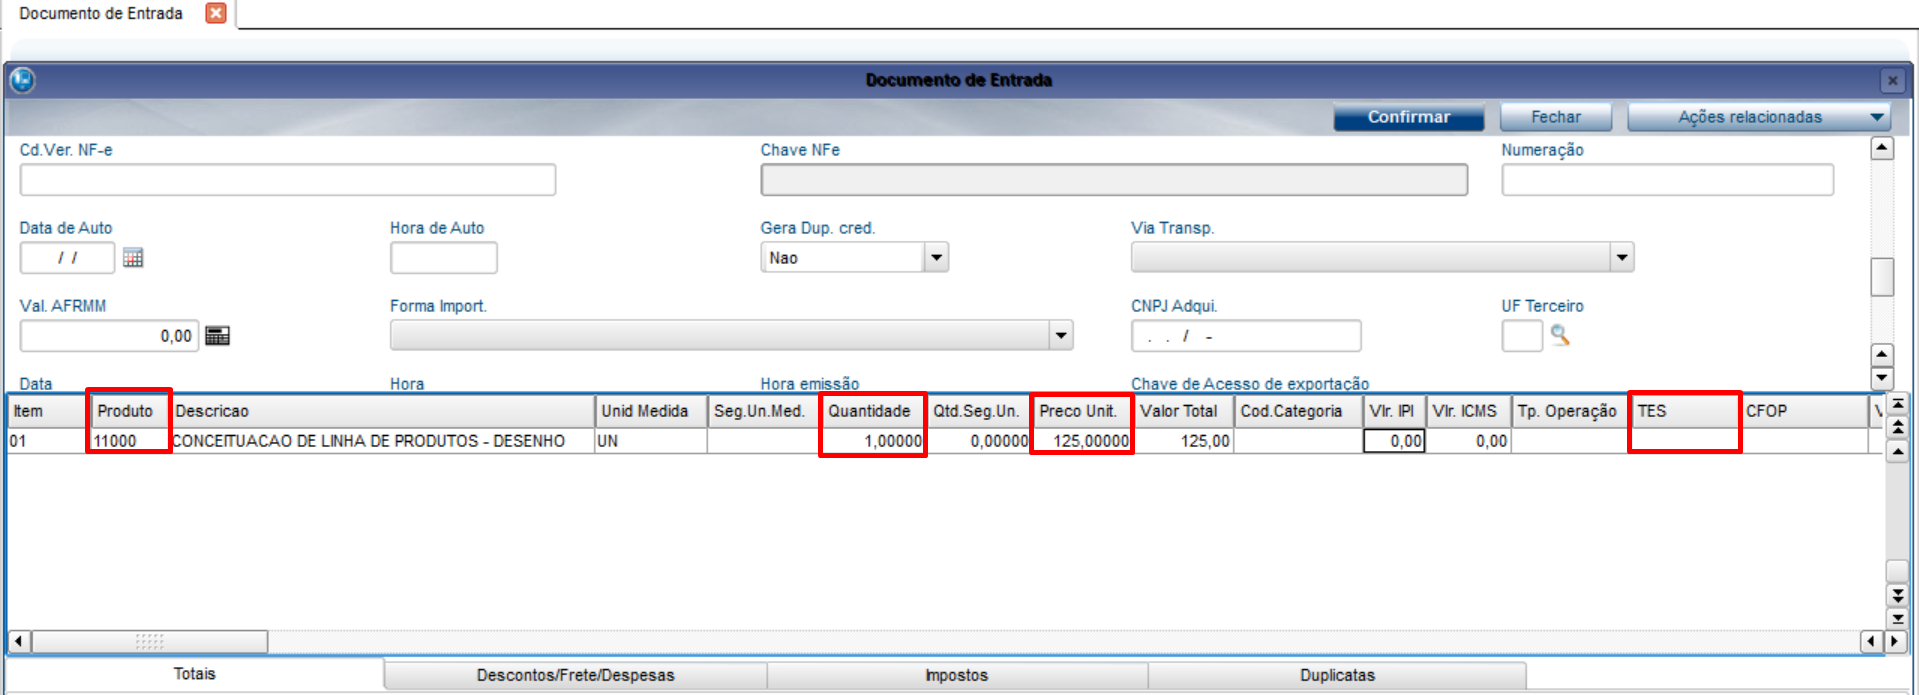Click the Quantidade column header
1919x695 pixels.
872,411
